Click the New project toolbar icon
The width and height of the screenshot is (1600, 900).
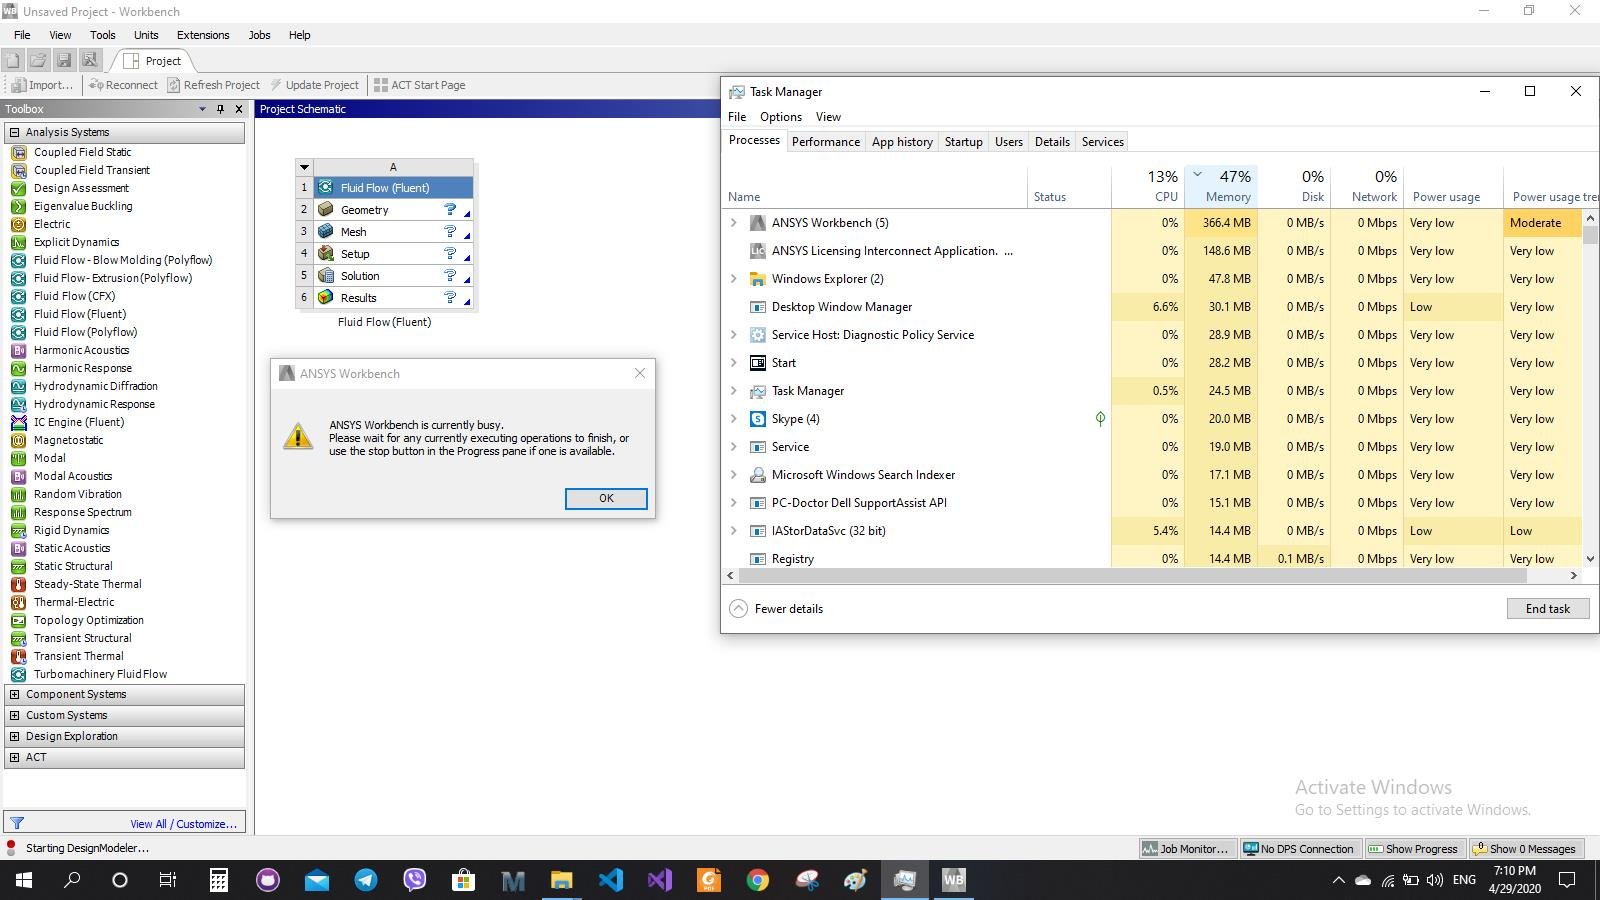[x=13, y=60]
